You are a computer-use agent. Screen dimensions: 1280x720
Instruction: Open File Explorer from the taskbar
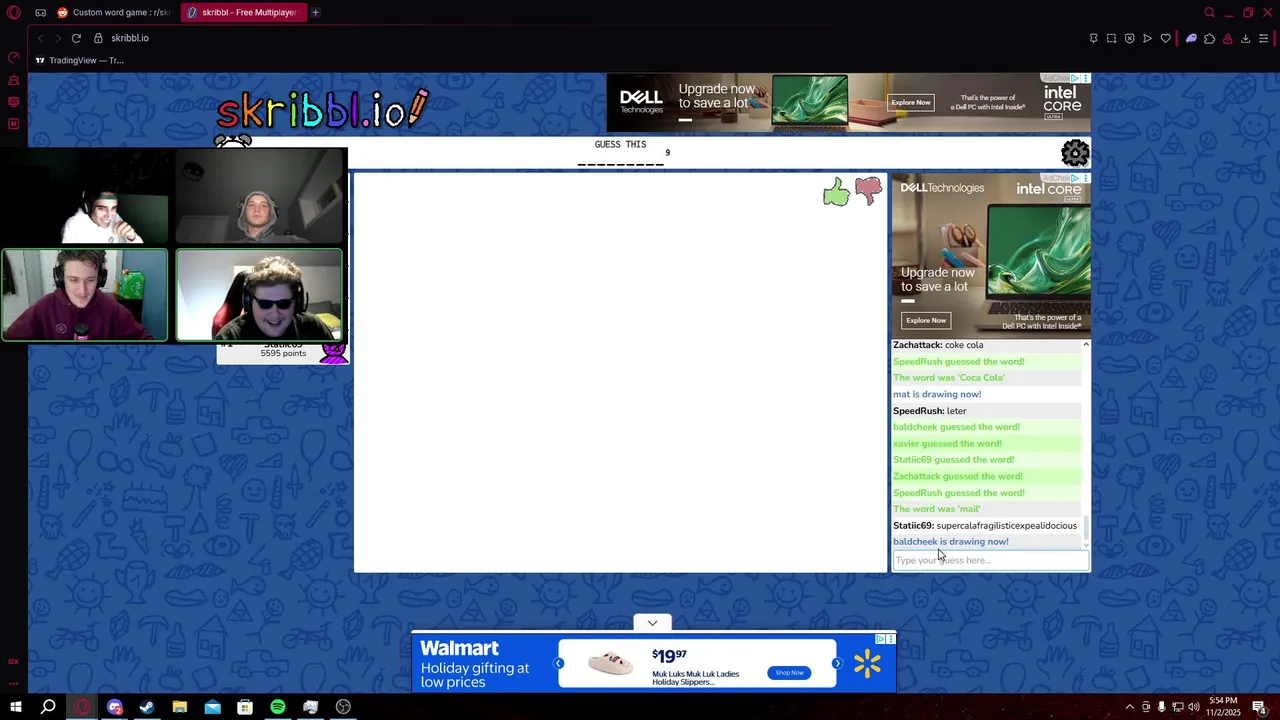[x=180, y=707]
